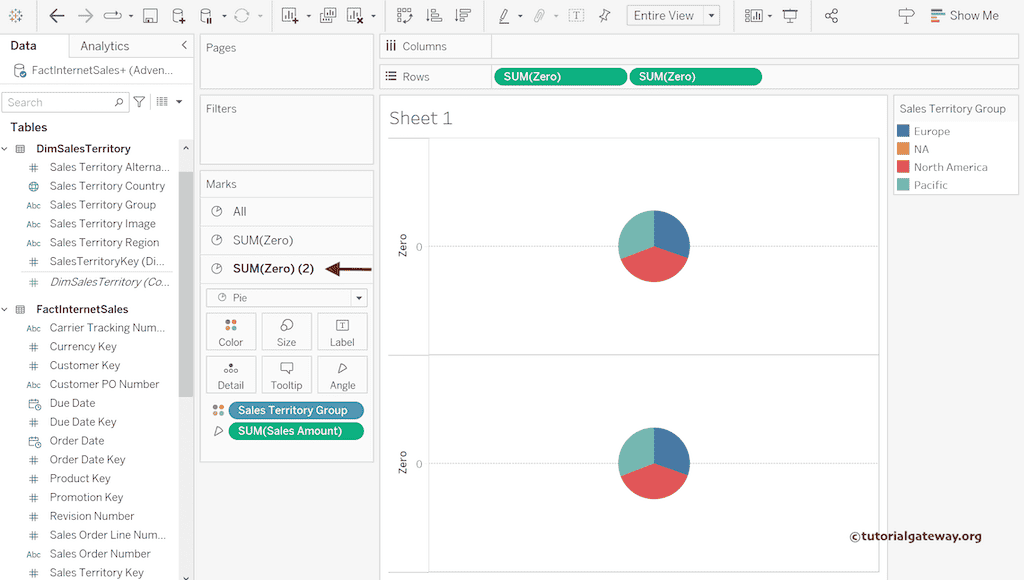Image resolution: width=1024 pixels, height=580 pixels.
Task: Click the filter icon beside Search
Action: 139,102
